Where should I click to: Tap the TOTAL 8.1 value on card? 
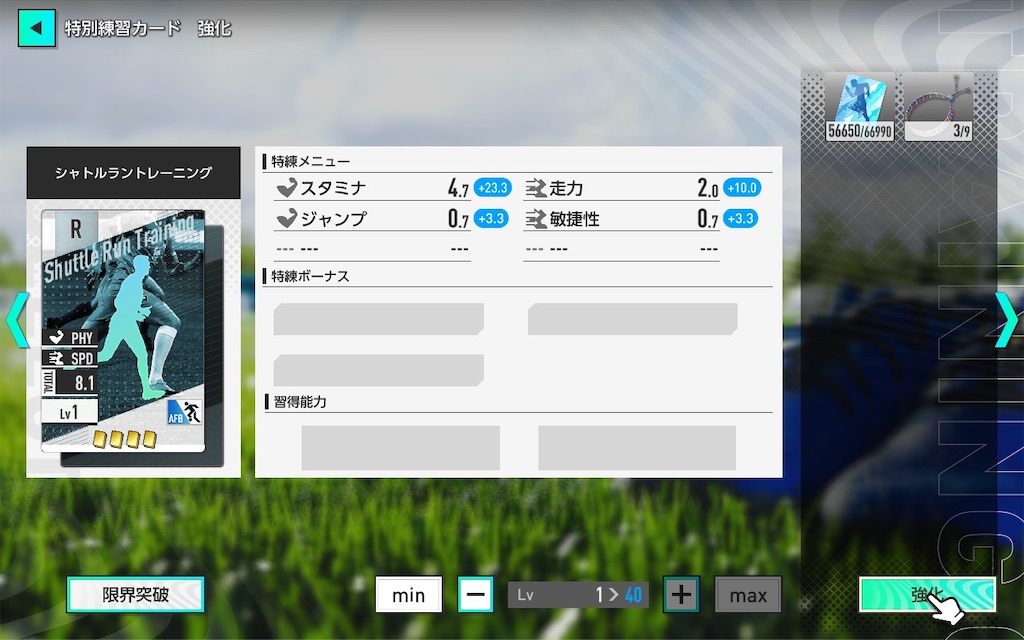71,383
